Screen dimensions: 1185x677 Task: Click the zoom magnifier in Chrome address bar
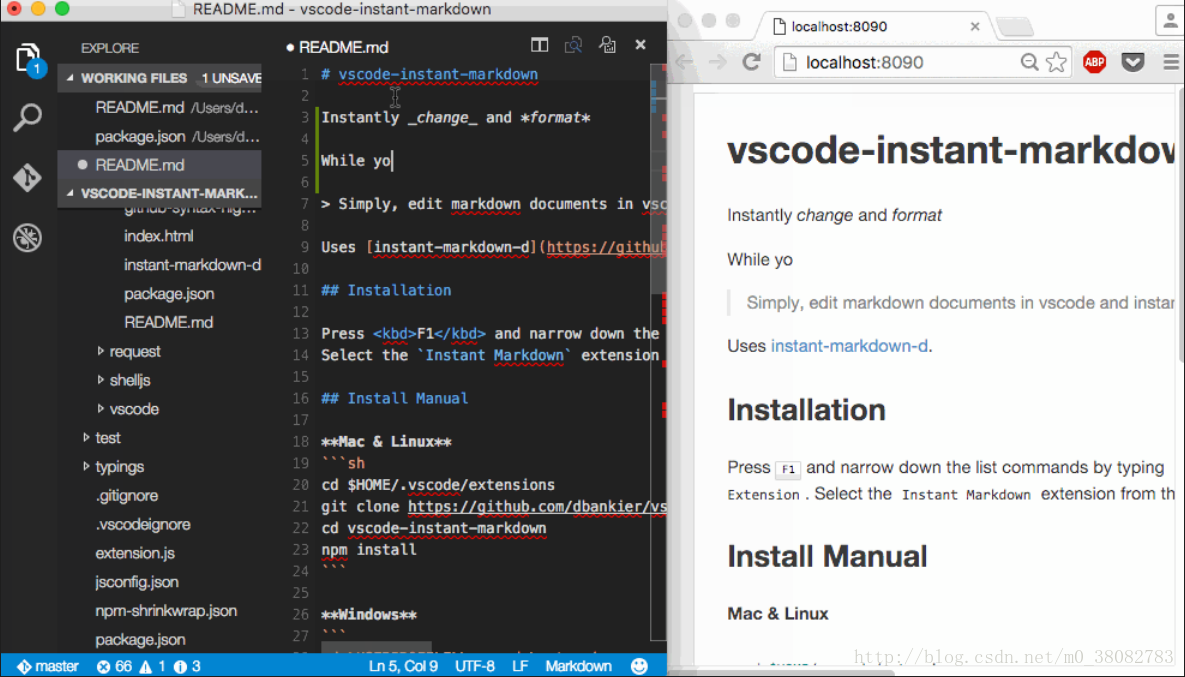[x=1029, y=62]
